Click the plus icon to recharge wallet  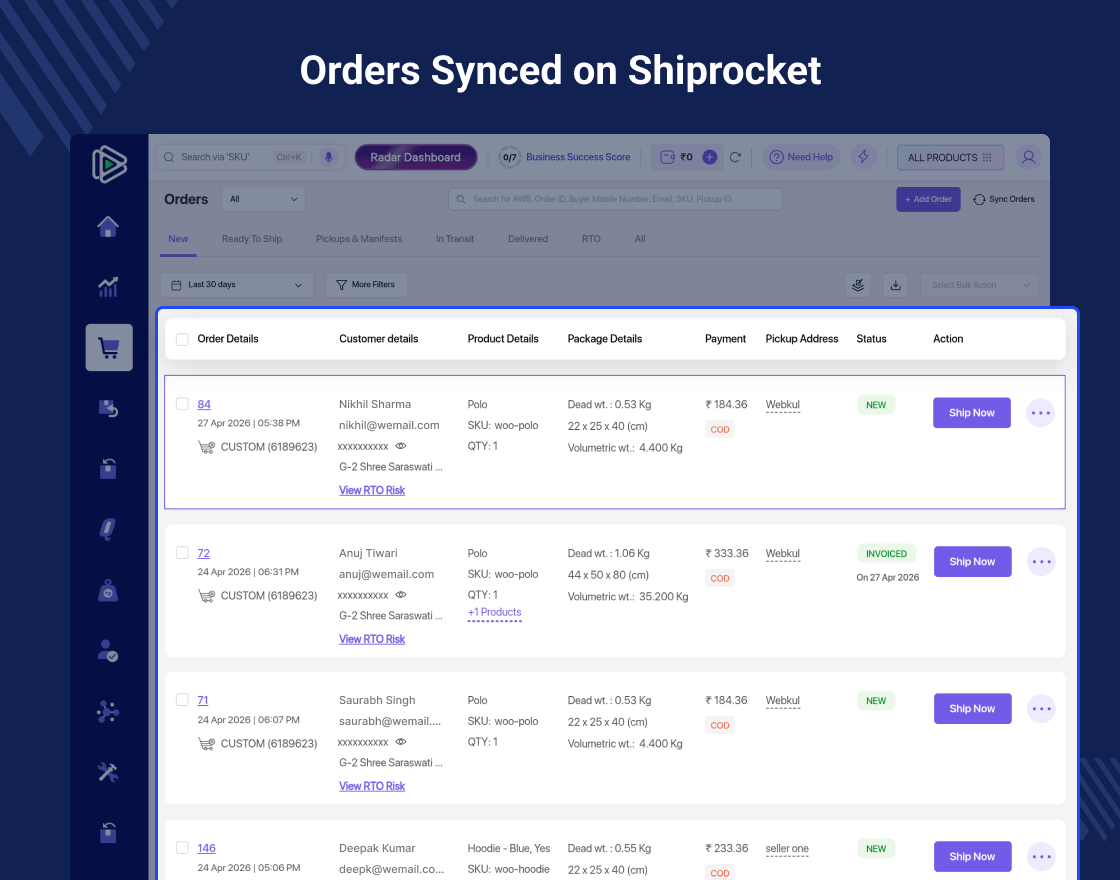[709, 157]
